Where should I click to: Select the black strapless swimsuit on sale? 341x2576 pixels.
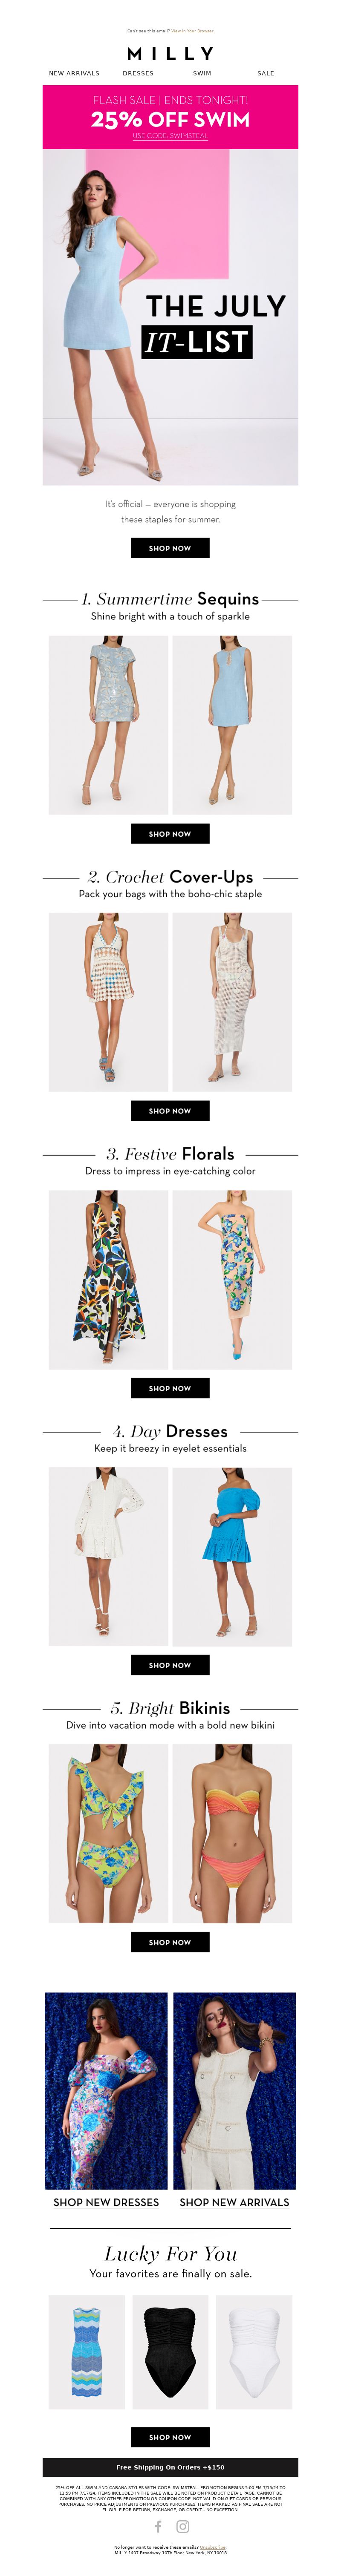pos(170,2352)
